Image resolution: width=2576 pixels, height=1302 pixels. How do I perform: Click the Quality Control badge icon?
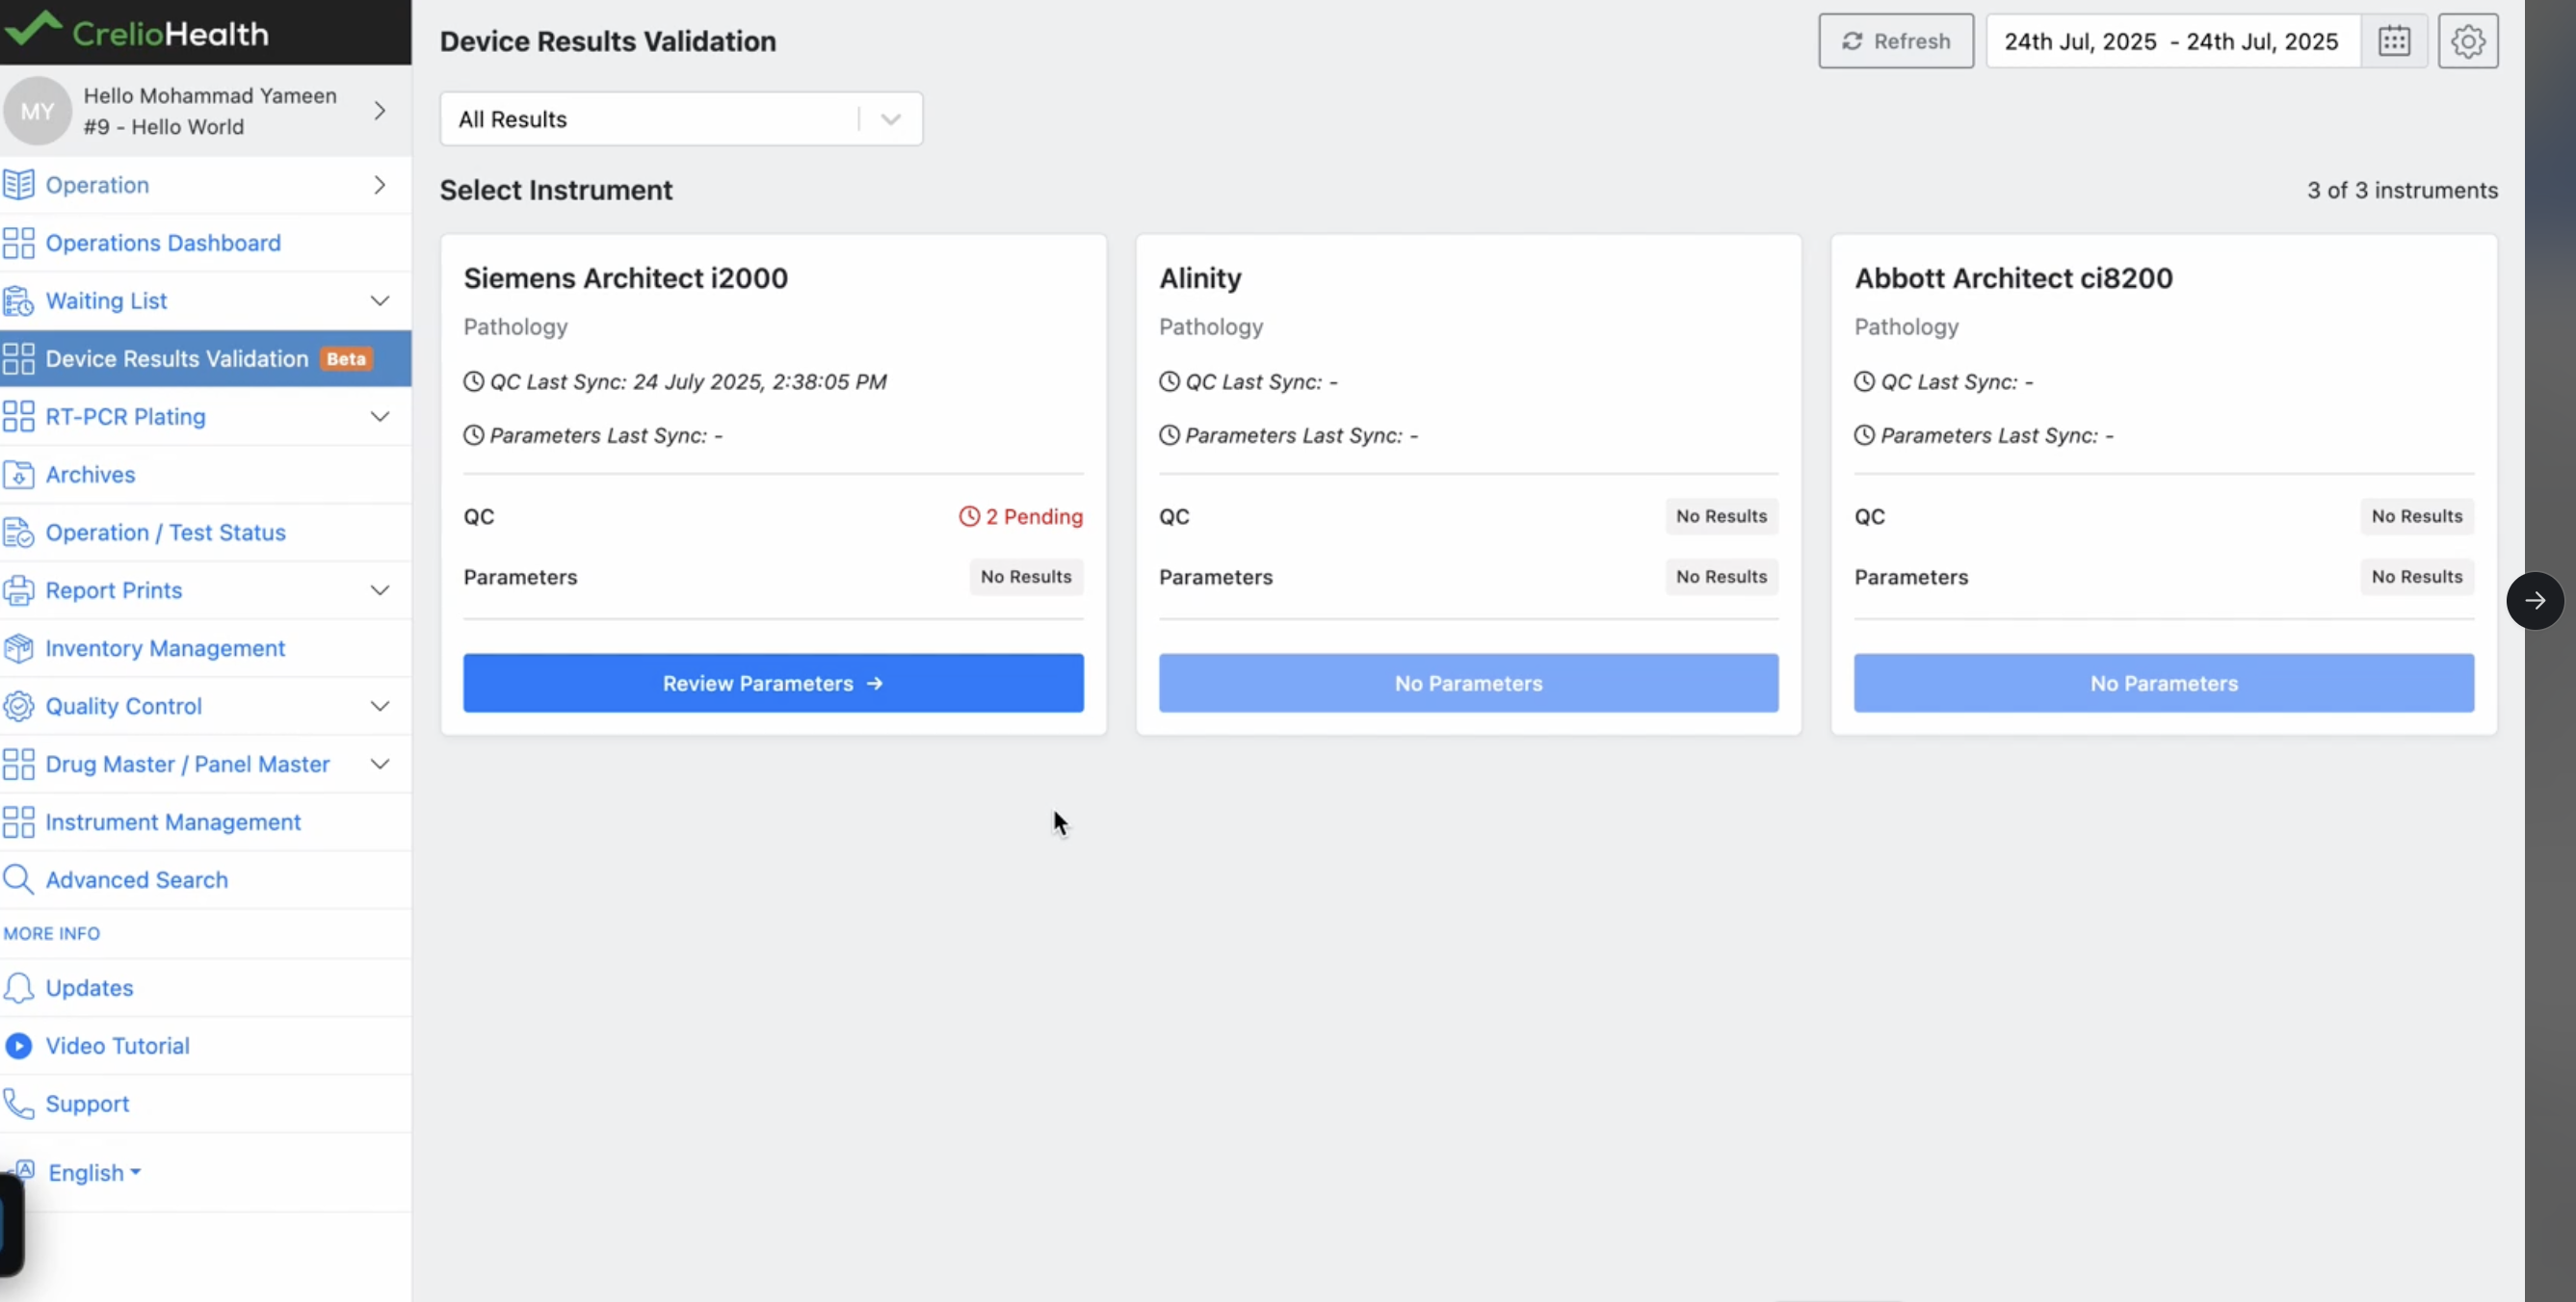pos(18,707)
